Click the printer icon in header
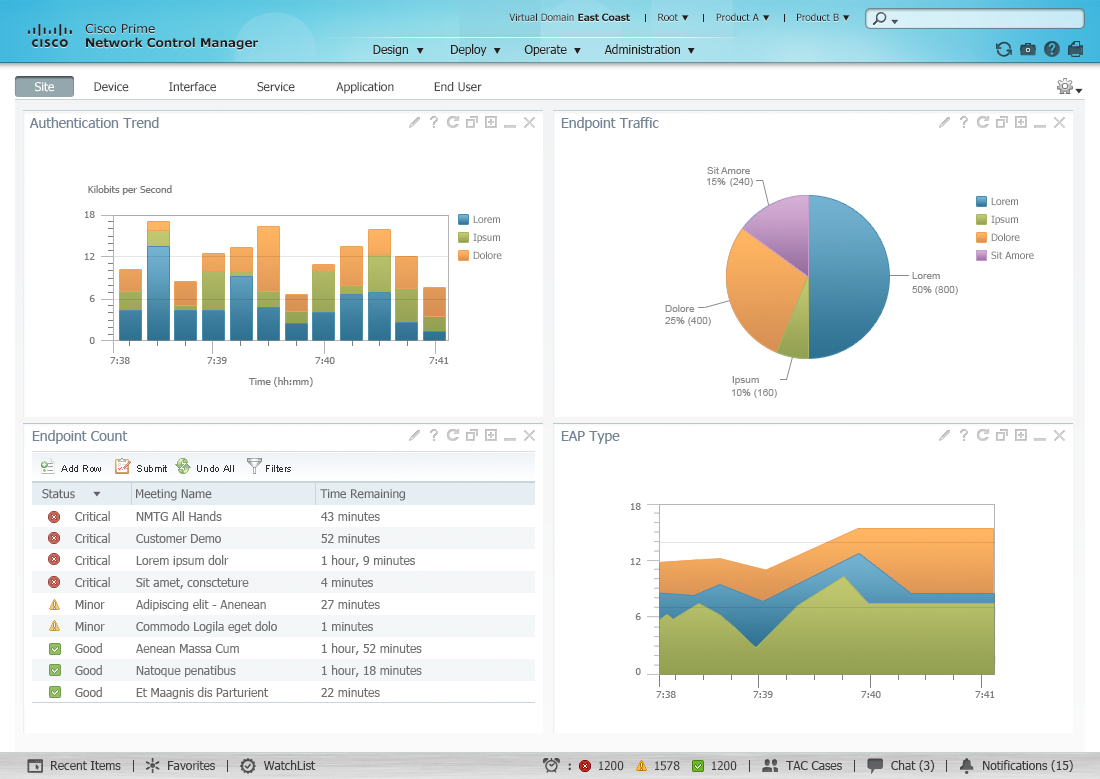Viewport: 1100px width, 779px height. click(x=1076, y=49)
